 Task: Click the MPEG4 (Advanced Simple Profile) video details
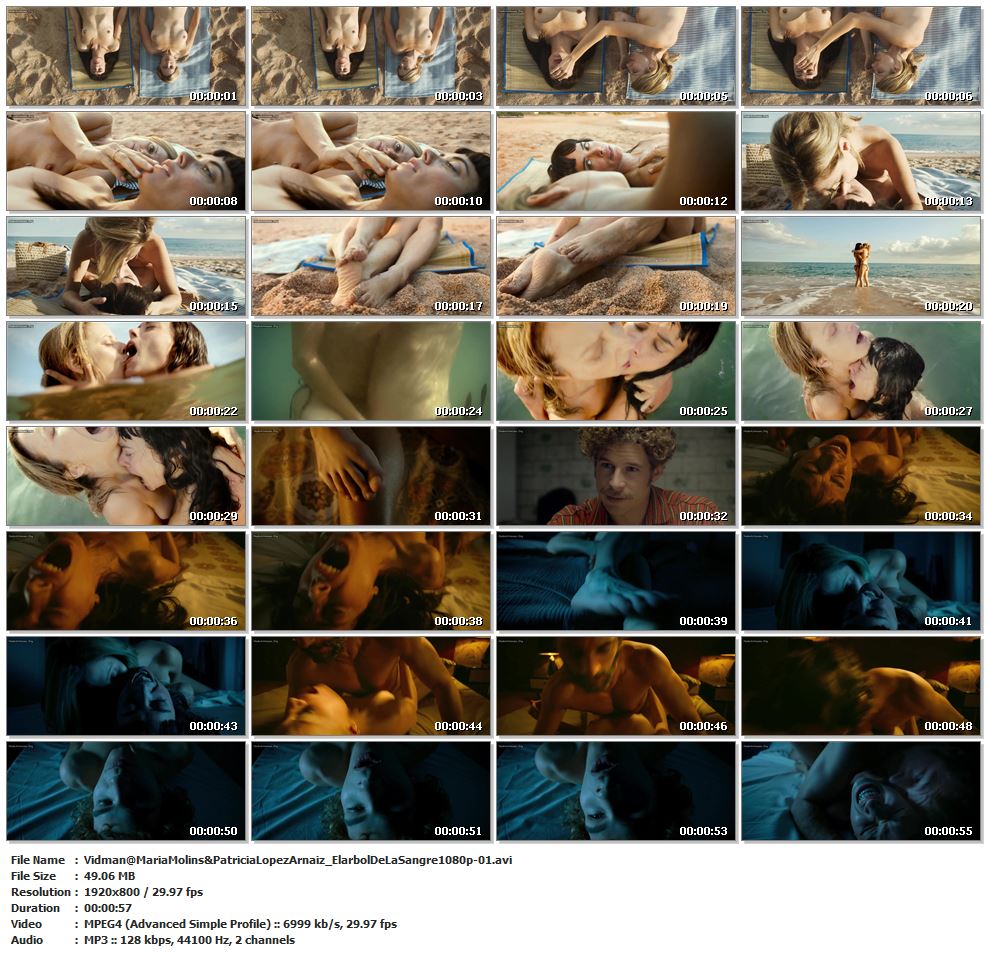240,924
